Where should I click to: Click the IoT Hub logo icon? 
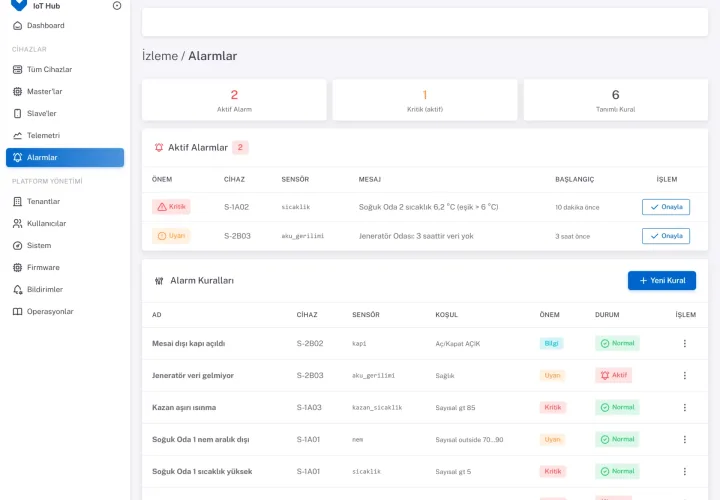19,5
